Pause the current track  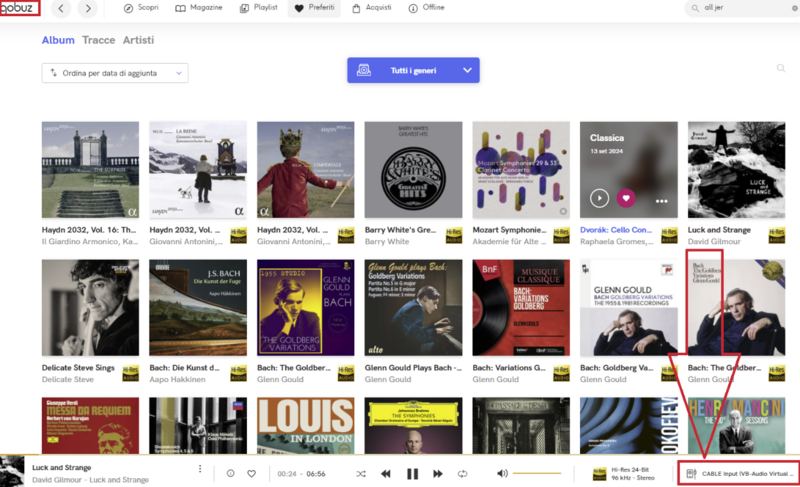pos(412,473)
